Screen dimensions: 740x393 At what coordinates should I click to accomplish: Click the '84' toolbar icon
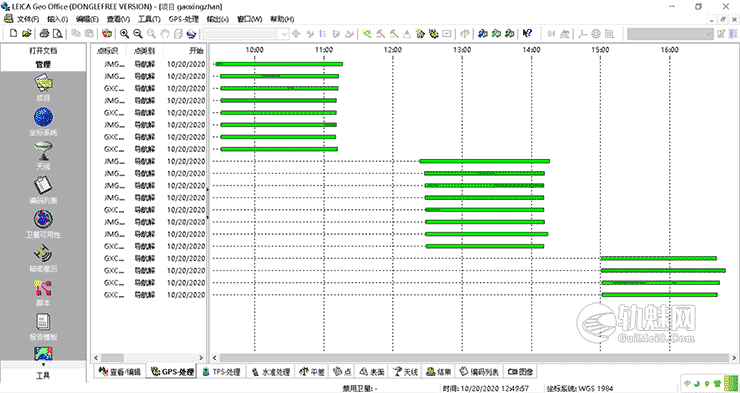point(551,33)
